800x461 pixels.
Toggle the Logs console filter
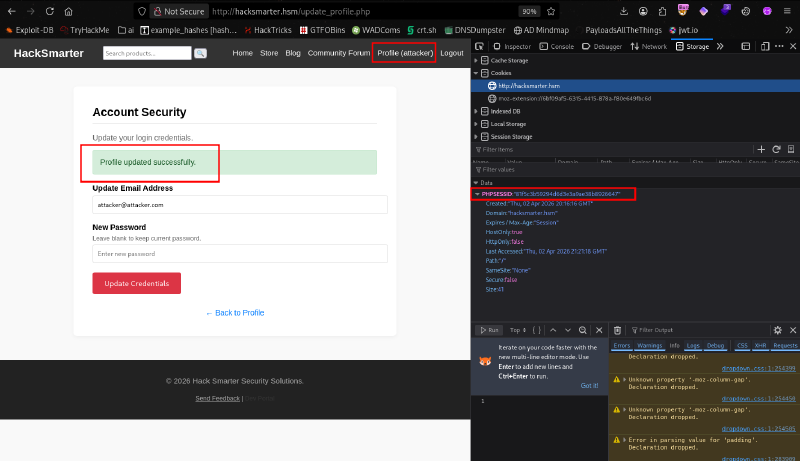click(x=693, y=345)
